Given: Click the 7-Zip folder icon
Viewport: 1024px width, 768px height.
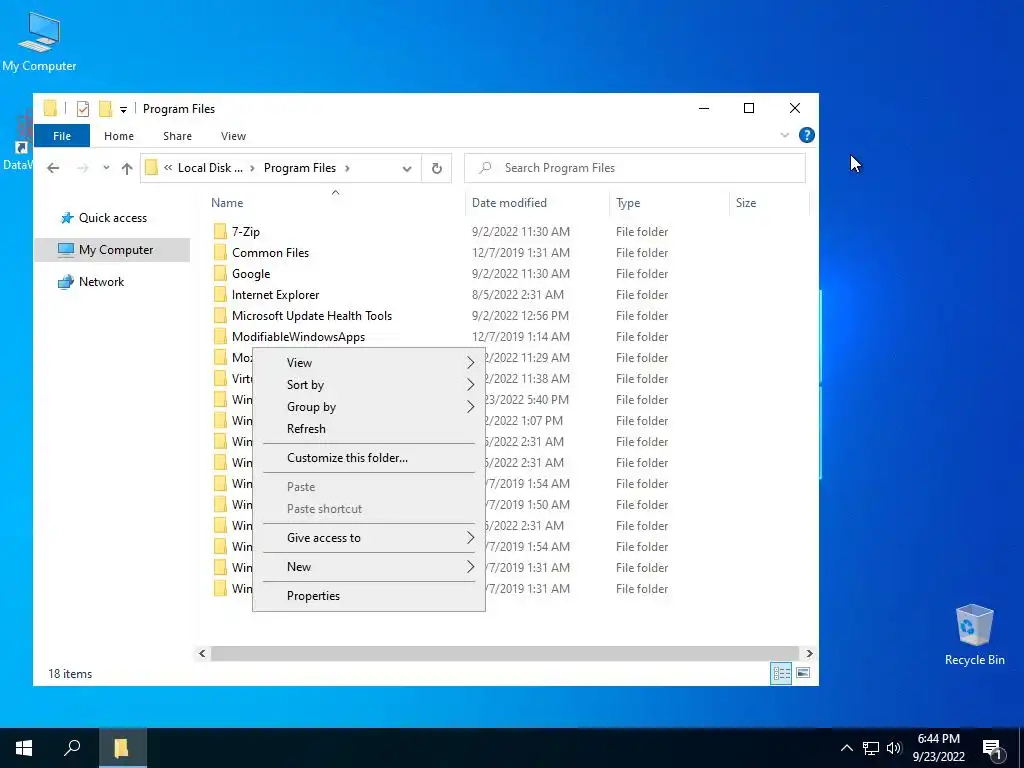Looking at the screenshot, I should [x=220, y=232].
